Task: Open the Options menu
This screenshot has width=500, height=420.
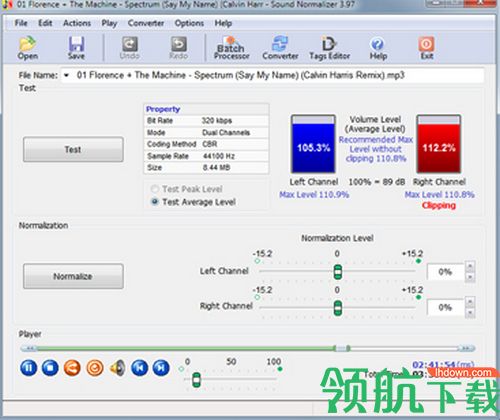Action: [189, 23]
